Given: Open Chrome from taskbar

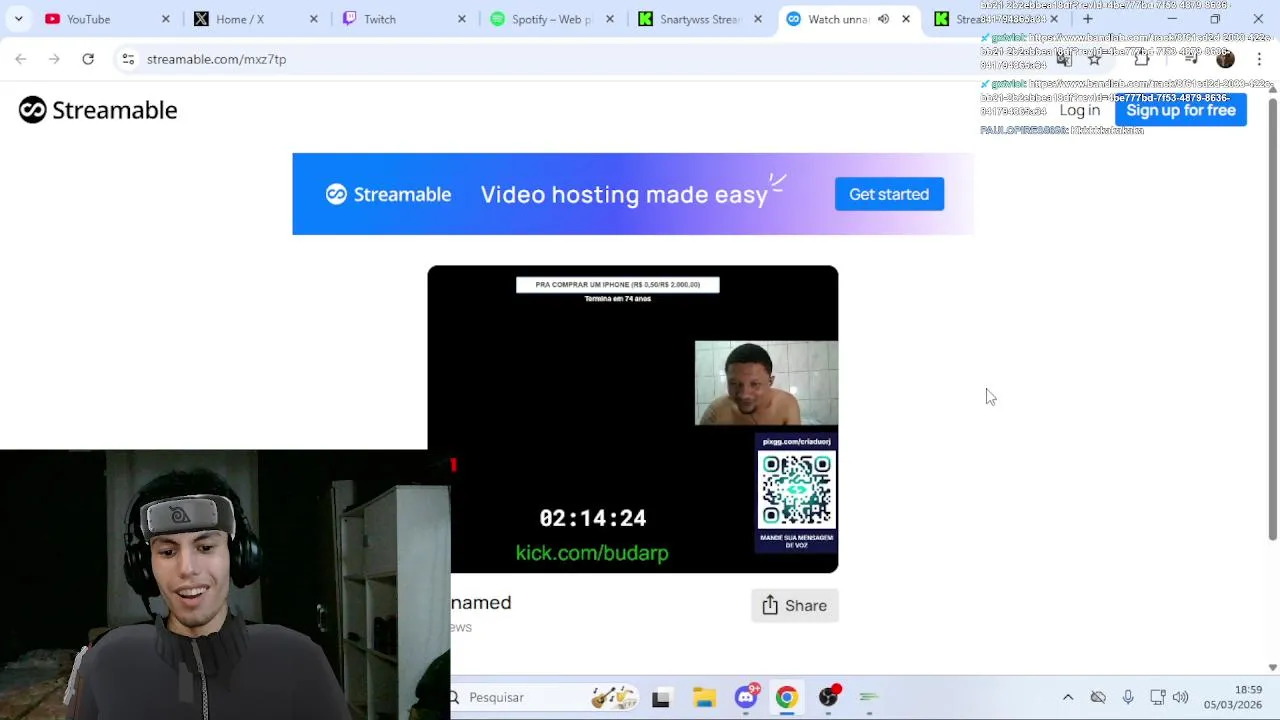Looking at the screenshot, I should (787, 698).
